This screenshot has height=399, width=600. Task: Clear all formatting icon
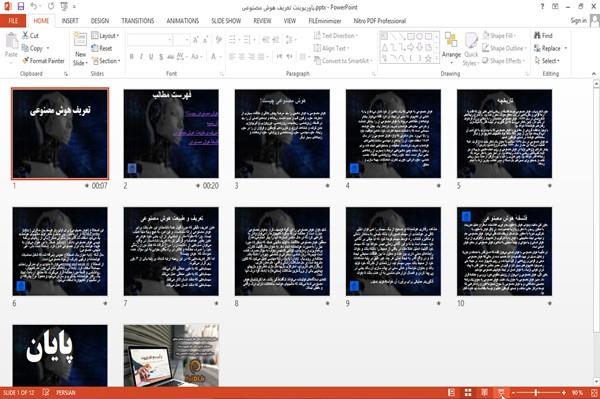pos(219,40)
